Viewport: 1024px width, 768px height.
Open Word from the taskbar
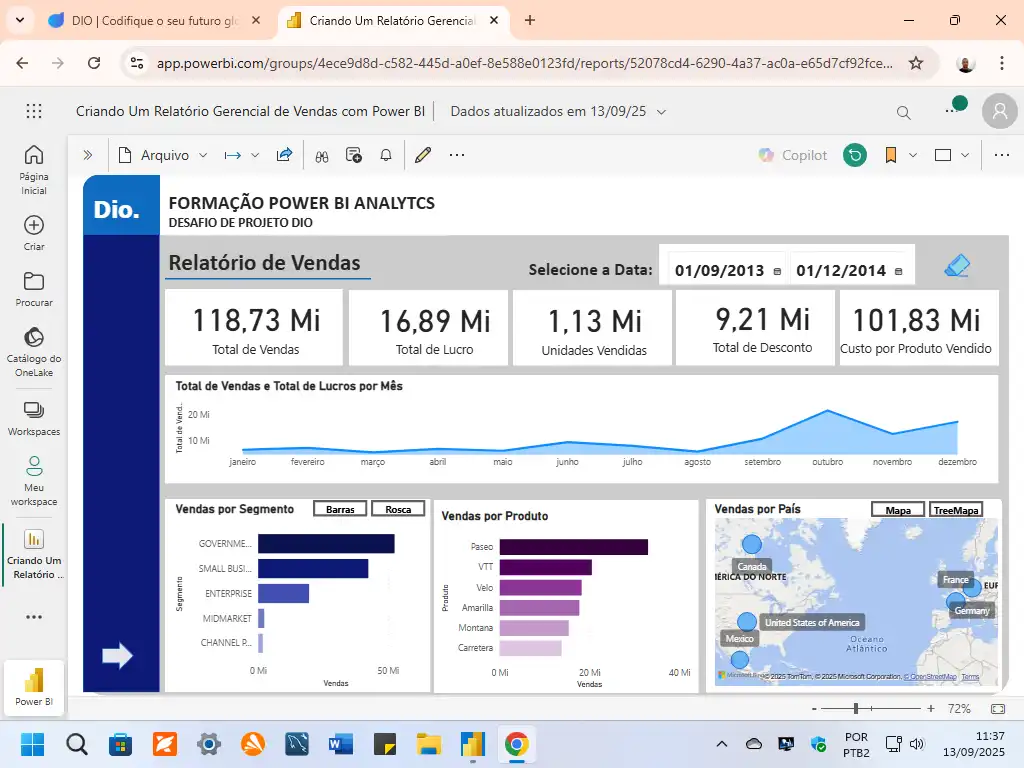coord(341,744)
